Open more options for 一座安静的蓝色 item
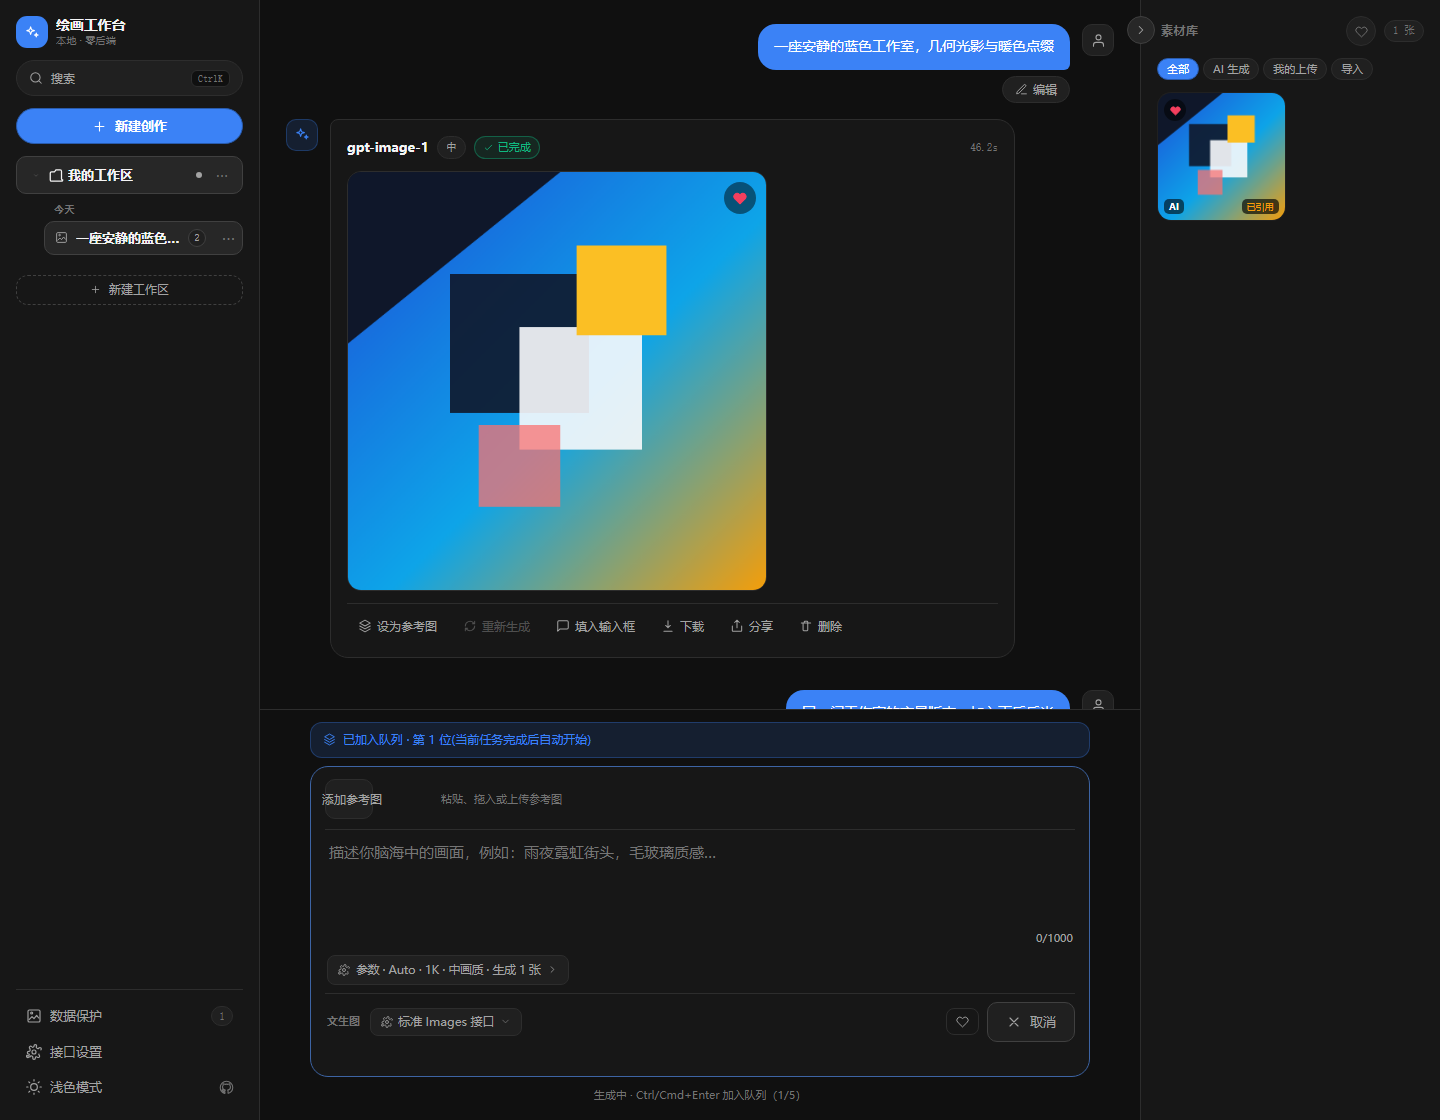 [x=228, y=238]
